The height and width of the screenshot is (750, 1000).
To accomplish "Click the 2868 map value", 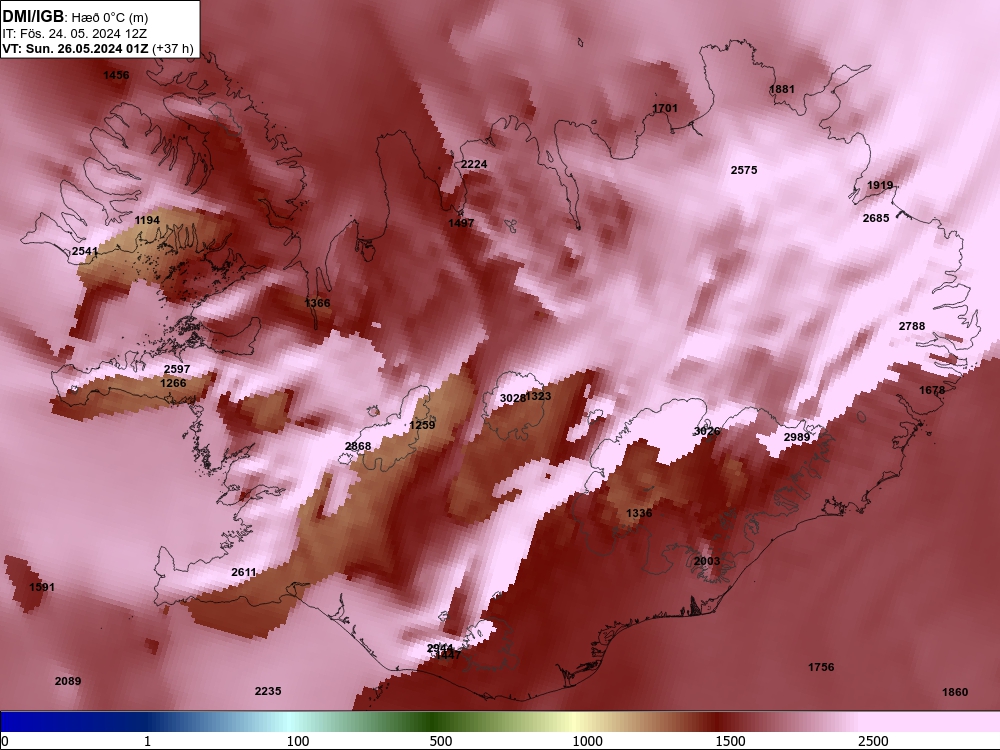I will 358,446.
